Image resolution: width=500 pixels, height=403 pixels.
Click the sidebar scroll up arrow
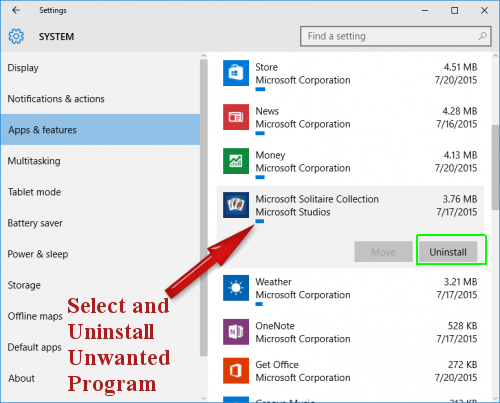[204, 56]
